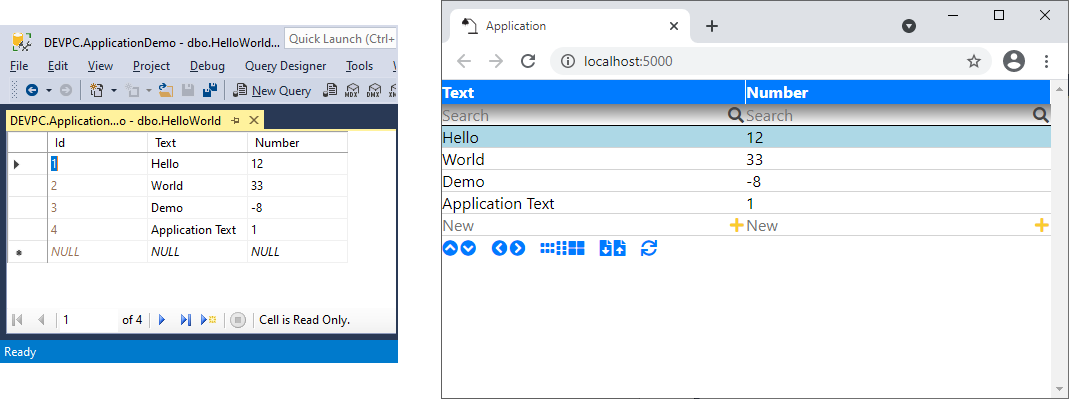The image size is (1069, 399).
Task: Go to first record in SSMS navigator
Action: click(18, 319)
